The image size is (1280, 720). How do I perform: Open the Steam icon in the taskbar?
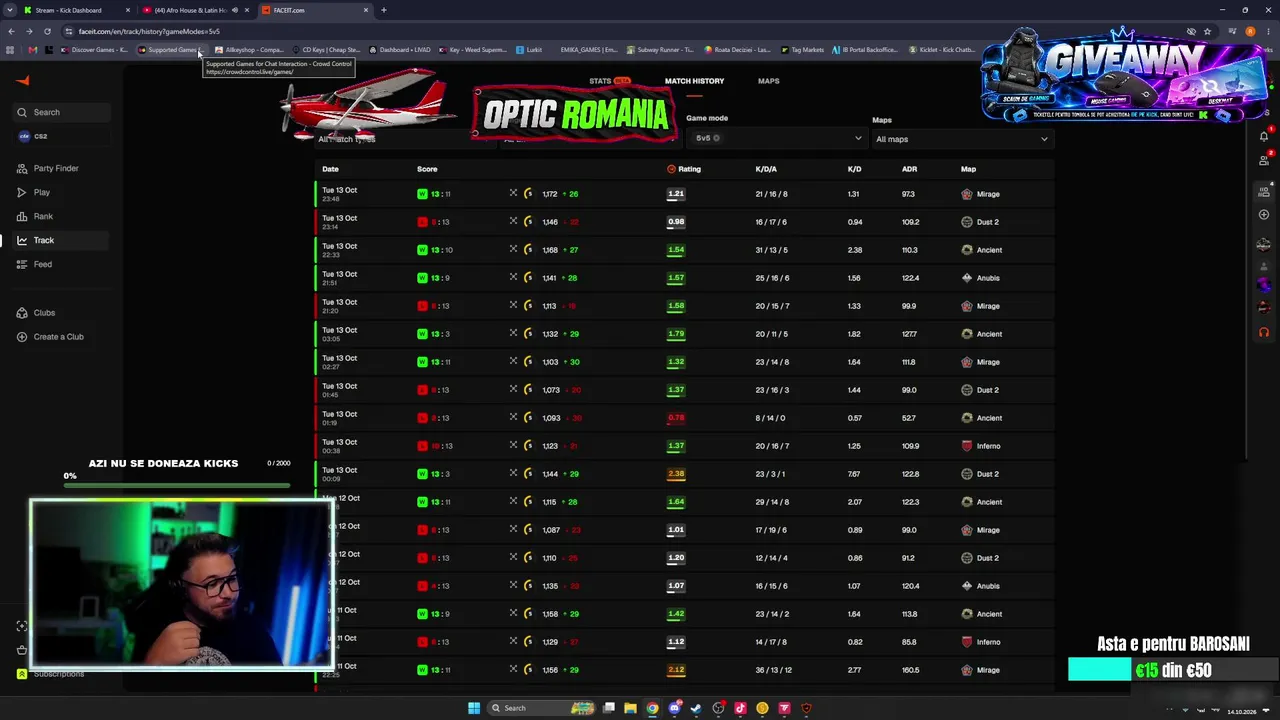696,708
